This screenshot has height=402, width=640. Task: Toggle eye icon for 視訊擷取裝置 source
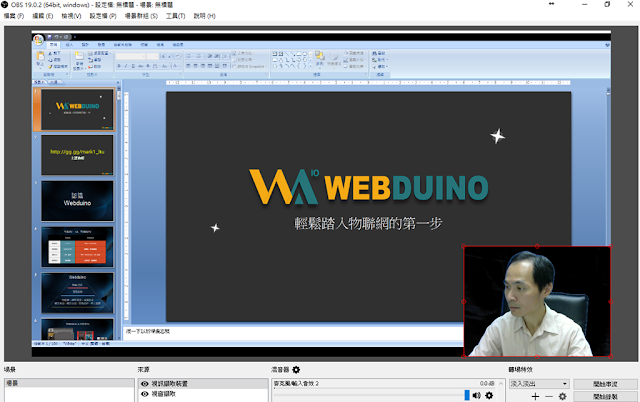pos(144,384)
